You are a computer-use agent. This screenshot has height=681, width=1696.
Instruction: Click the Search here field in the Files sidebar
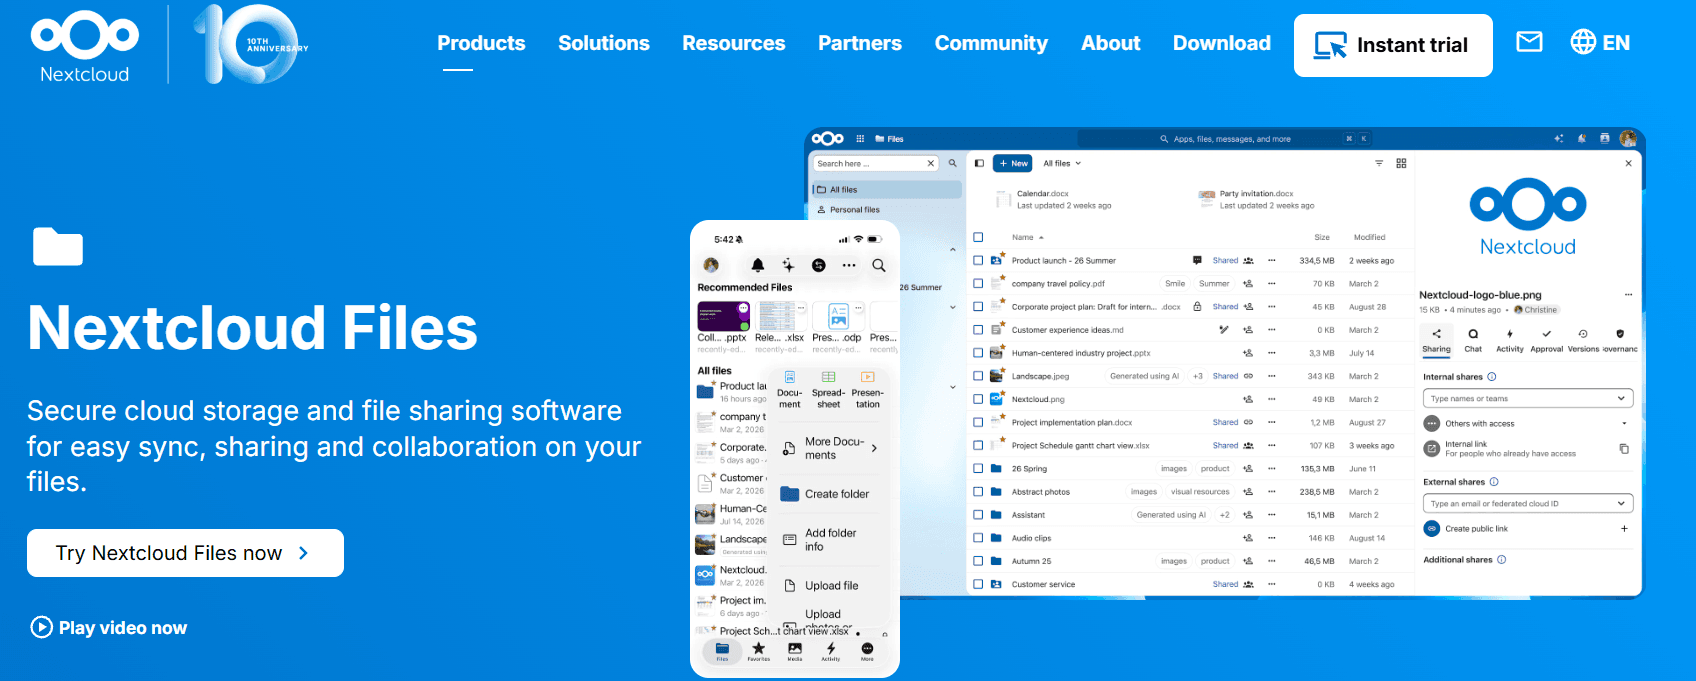point(875,163)
